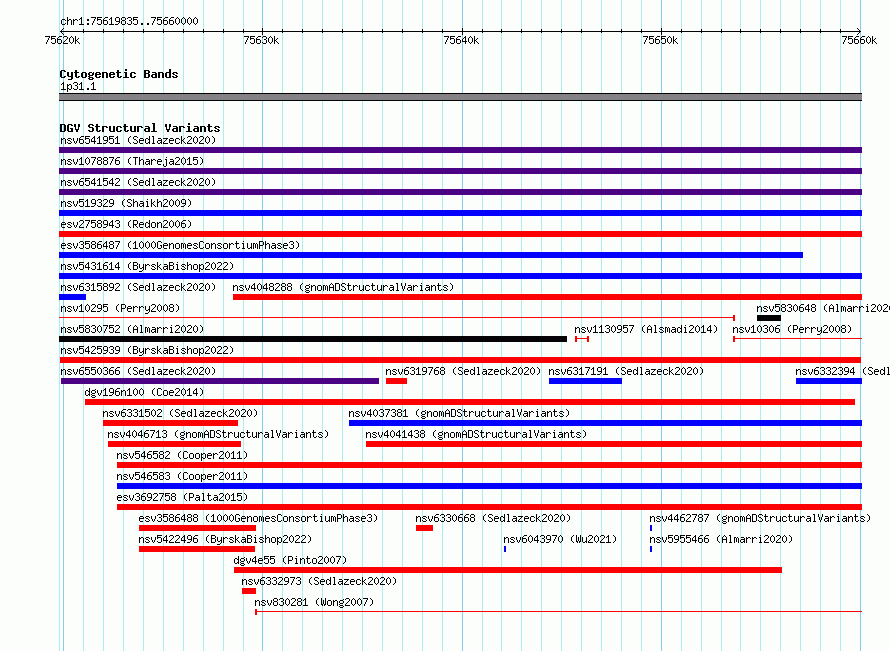Select nsv6550366 (Sedlazeck2020) label
Image resolution: width=890 pixels, height=651 pixels.
138,371
